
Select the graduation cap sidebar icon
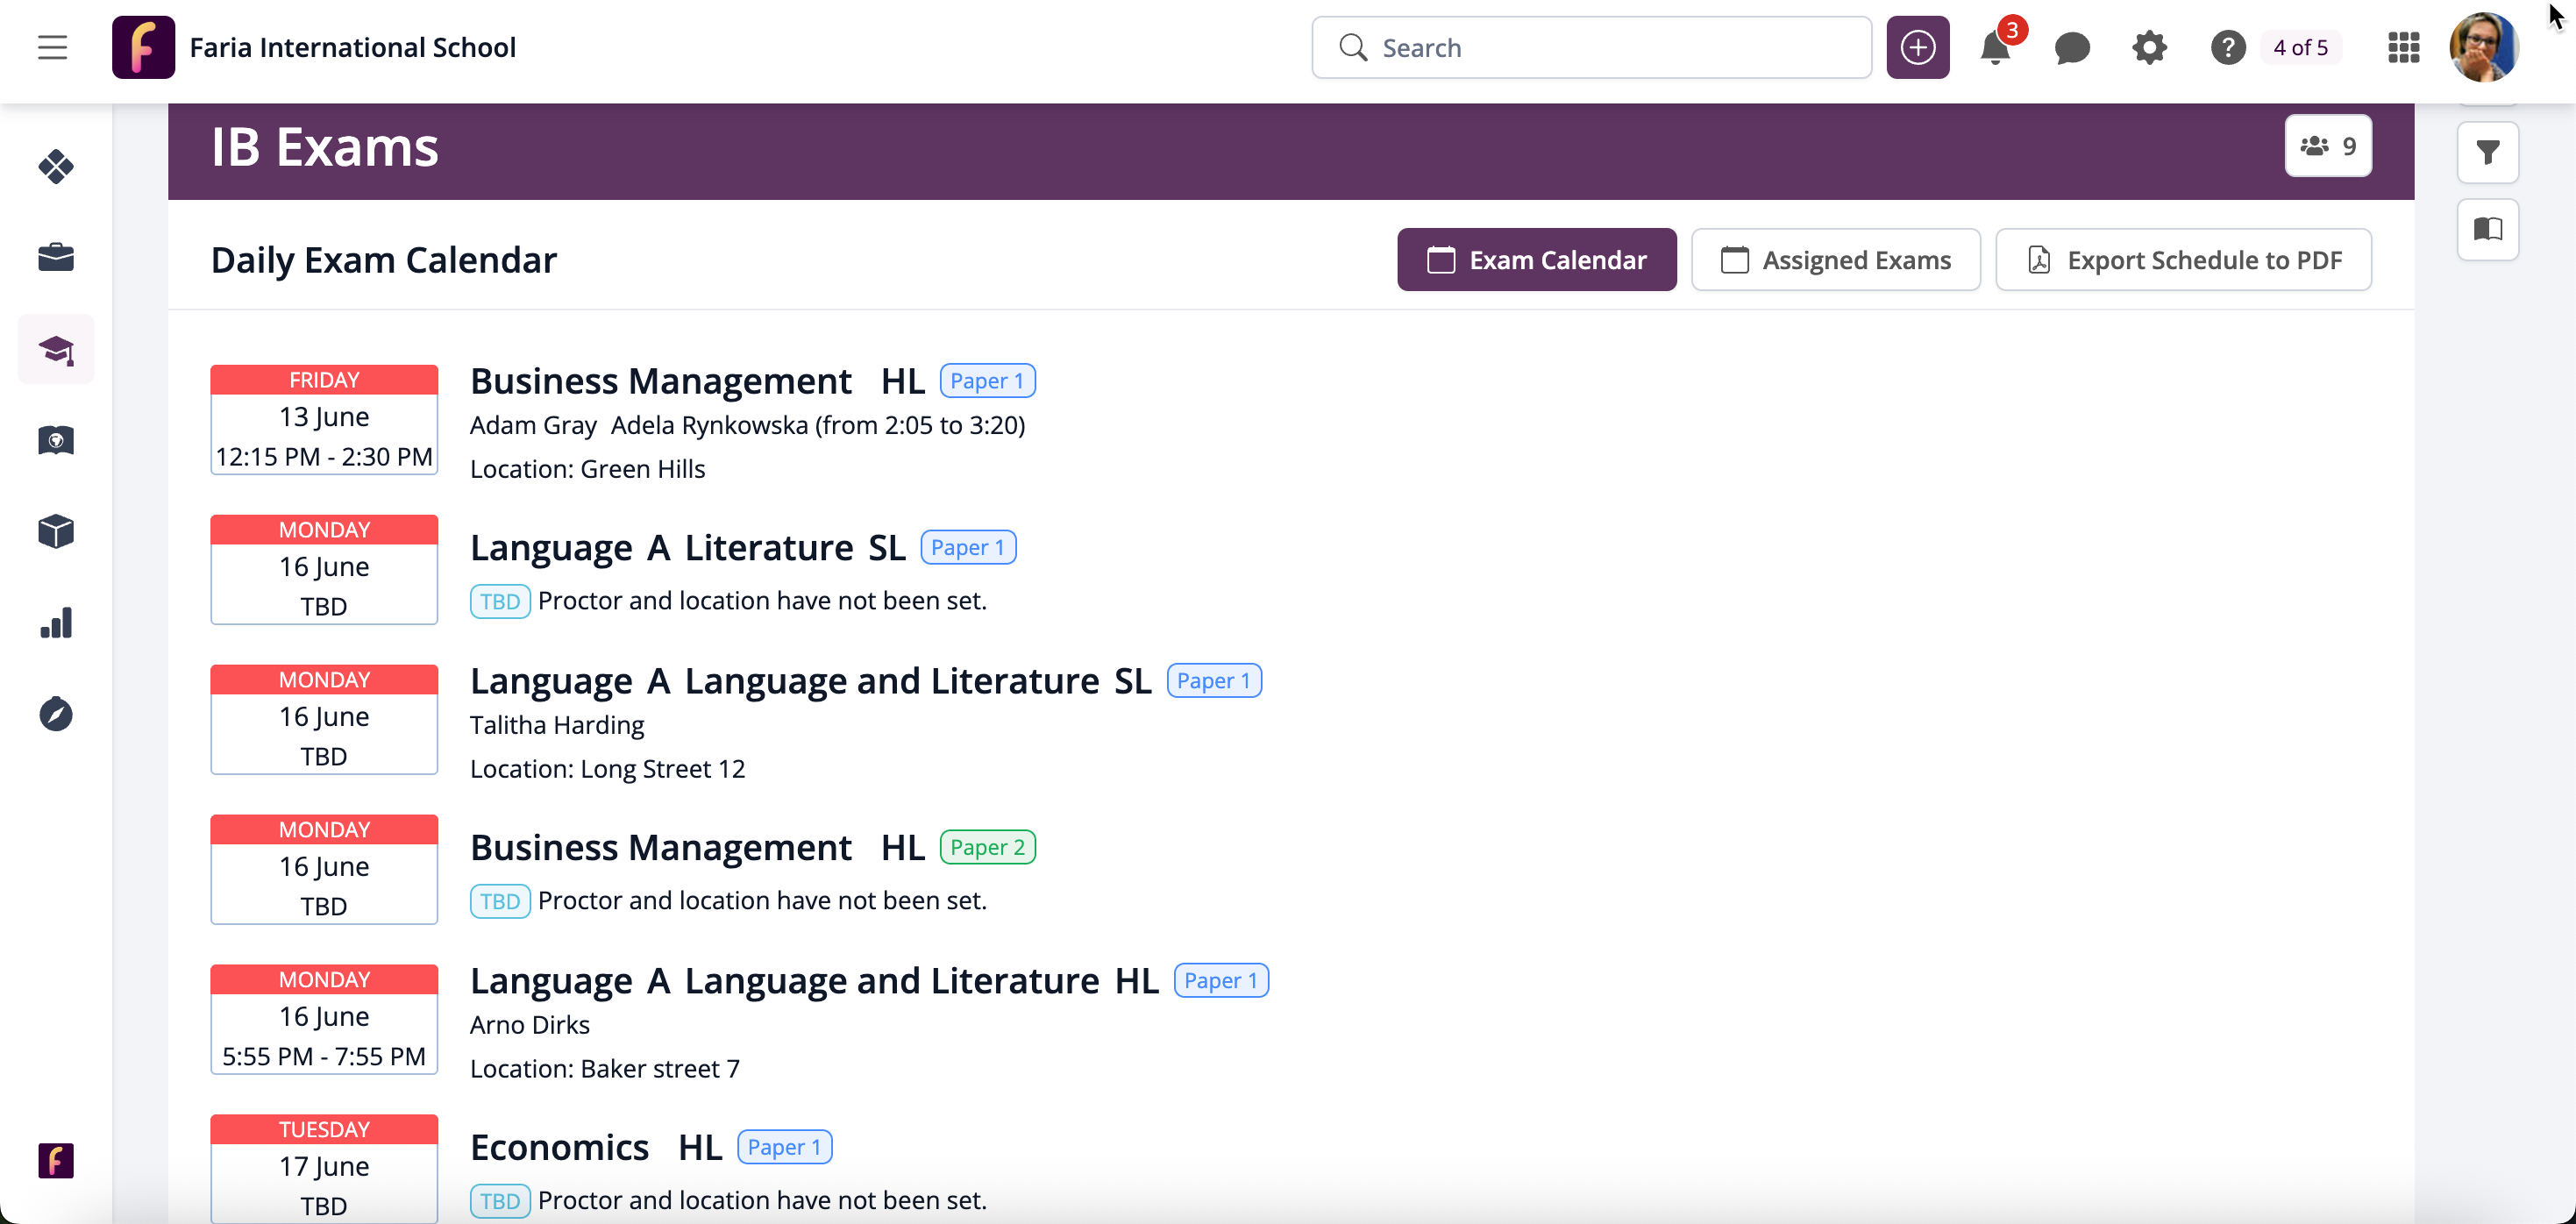pyautogui.click(x=56, y=349)
